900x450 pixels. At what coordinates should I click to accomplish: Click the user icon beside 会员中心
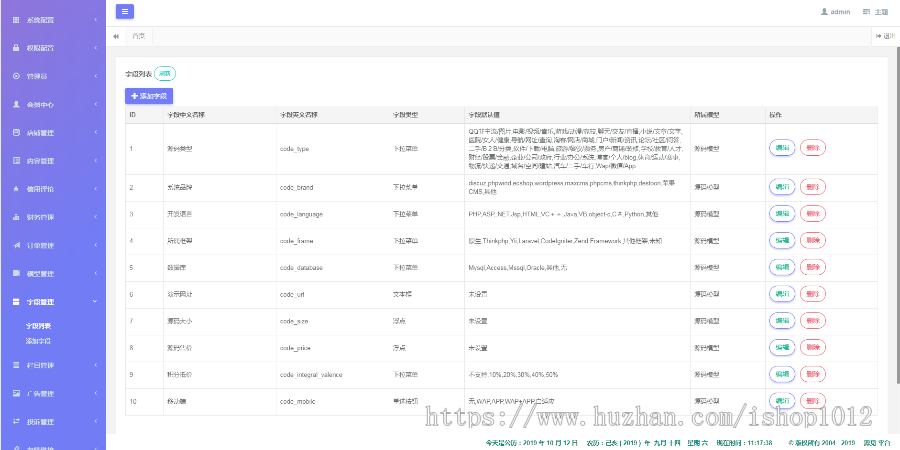coord(17,104)
